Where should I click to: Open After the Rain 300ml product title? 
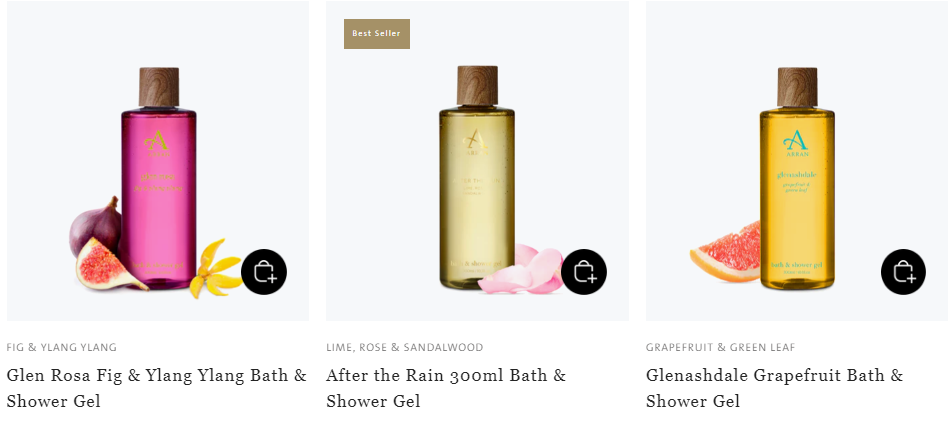(x=446, y=388)
